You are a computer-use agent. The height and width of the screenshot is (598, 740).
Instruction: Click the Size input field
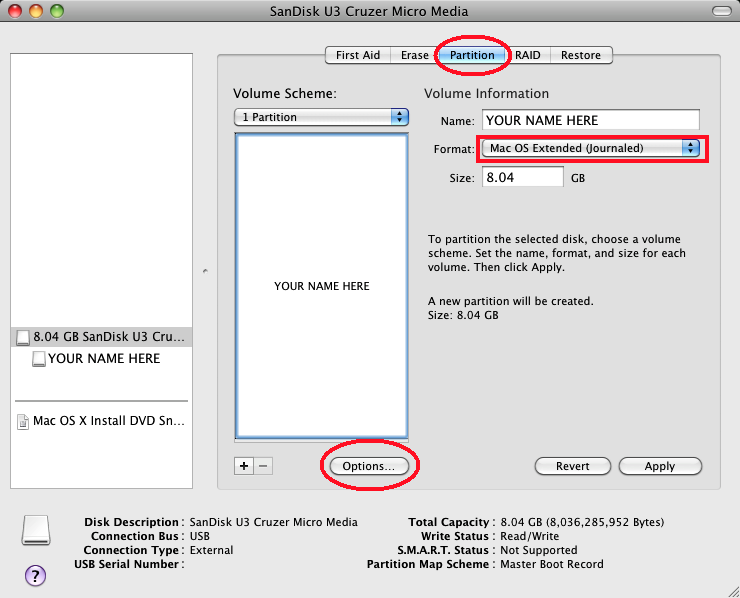click(x=522, y=177)
